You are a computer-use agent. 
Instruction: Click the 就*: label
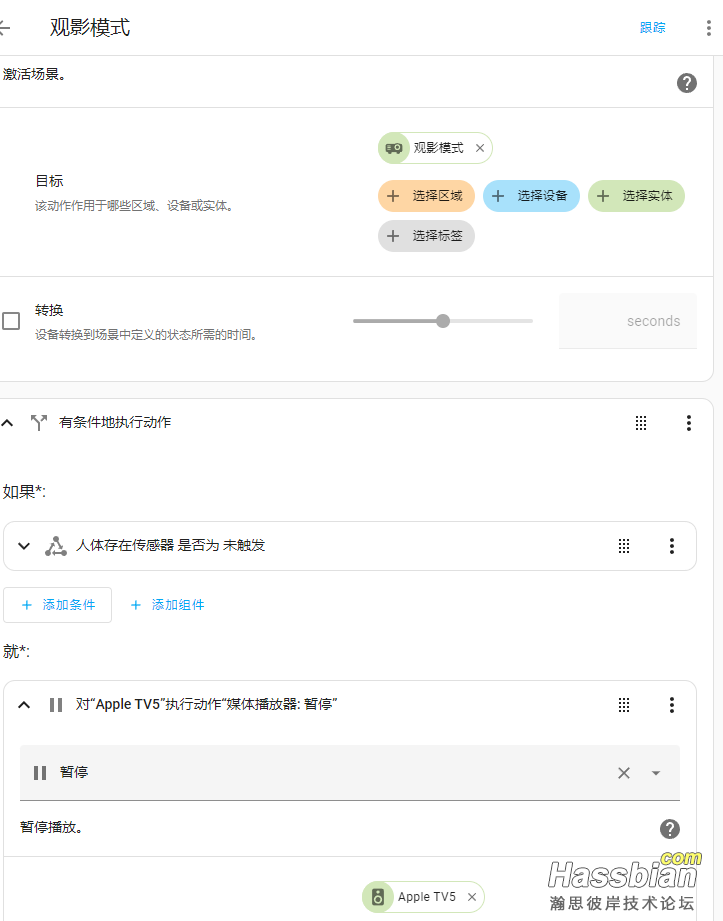(16, 651)
